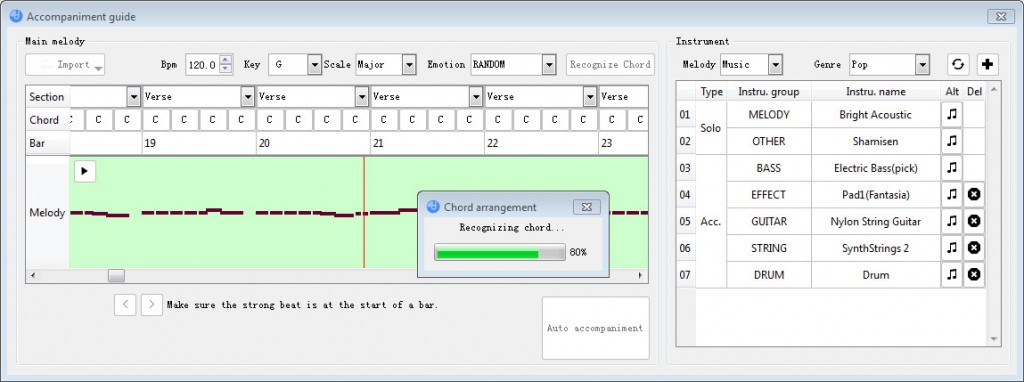Viewport: 1024px width, 382px height.
Task: Delete the GUITAR Nylon String Guitar track
Action: point(974,221)
